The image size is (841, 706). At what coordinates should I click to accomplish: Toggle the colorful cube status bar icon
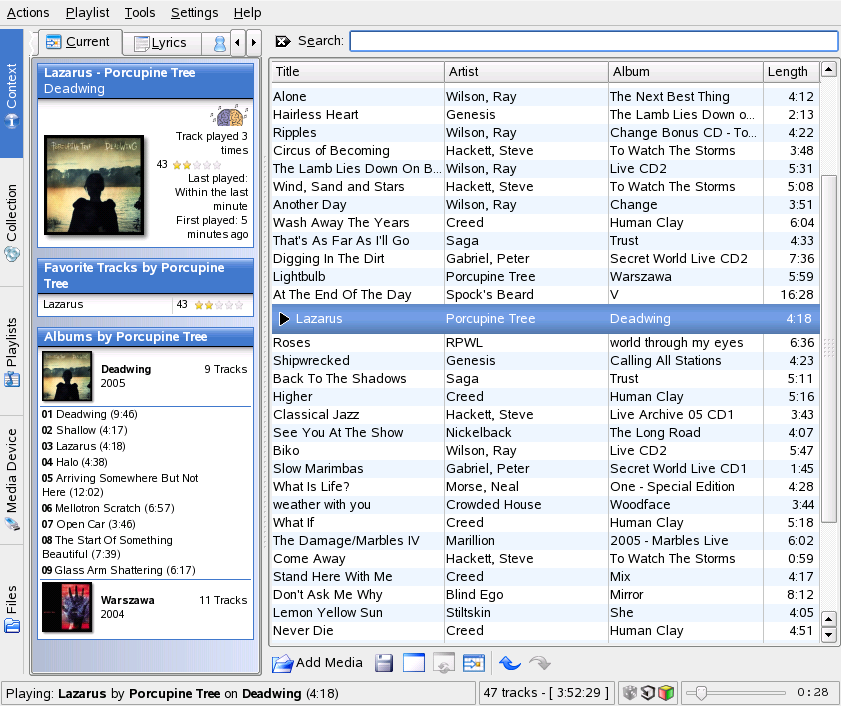point(665,692)
